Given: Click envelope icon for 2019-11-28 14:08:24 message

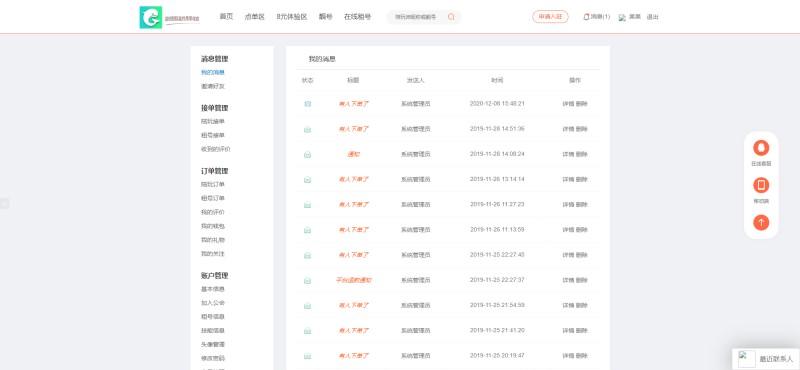Looking at the screenshot, I should pyautogui.click(x=307, y=154).
